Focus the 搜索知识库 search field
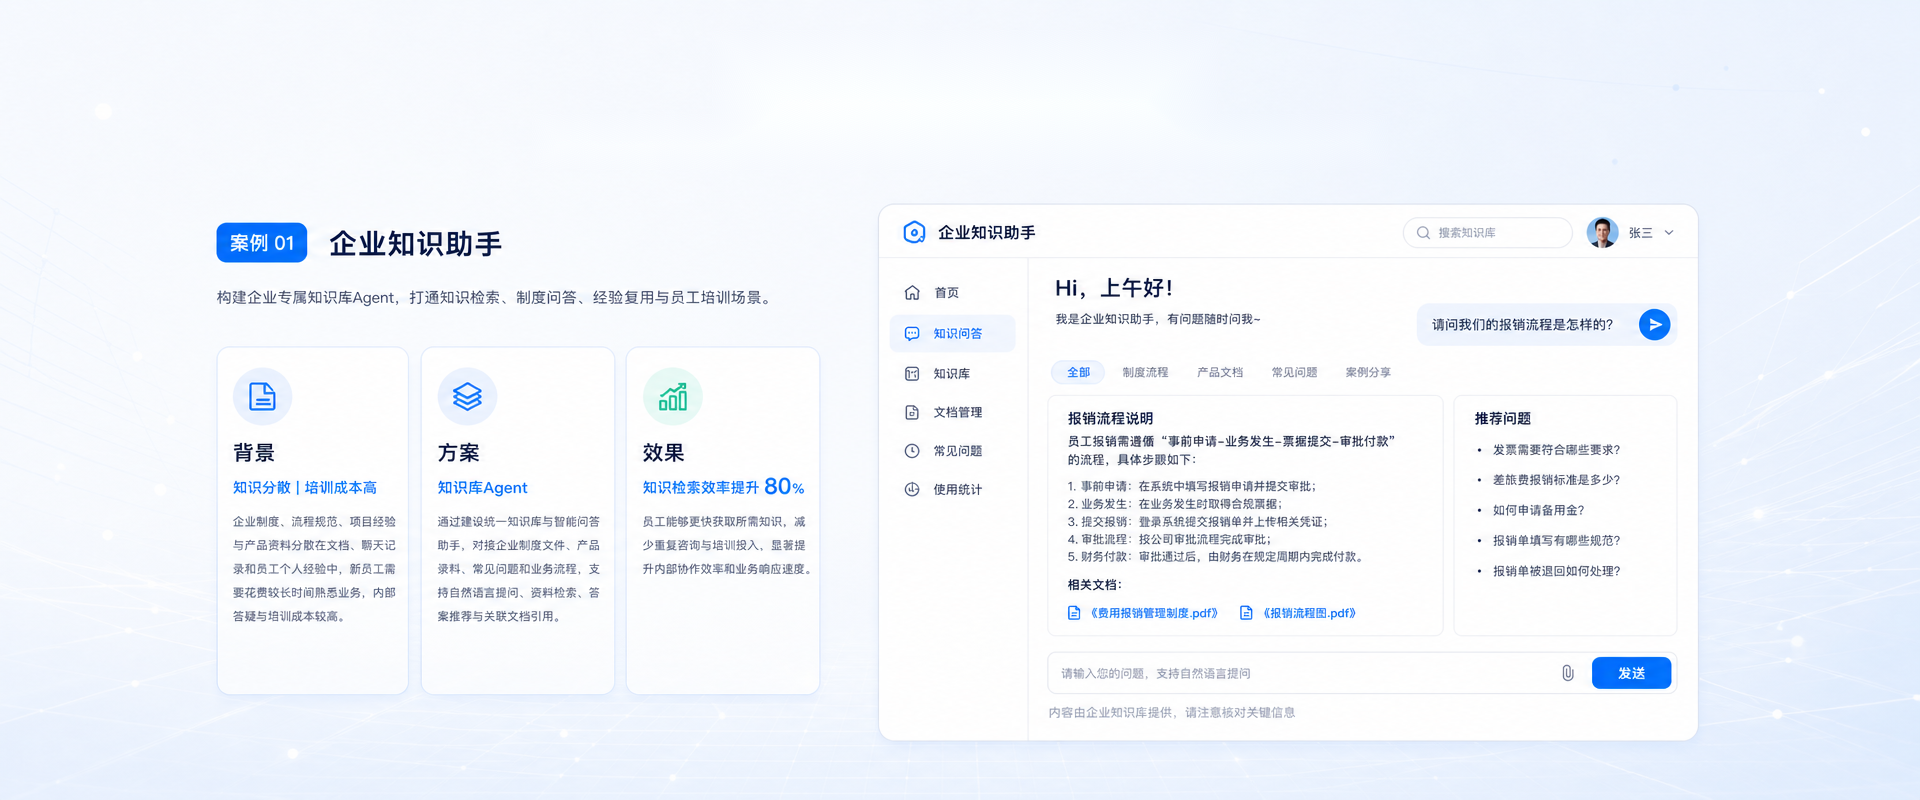The width and height of the screenshot is (1920, 800). (x=1487, y=233)
